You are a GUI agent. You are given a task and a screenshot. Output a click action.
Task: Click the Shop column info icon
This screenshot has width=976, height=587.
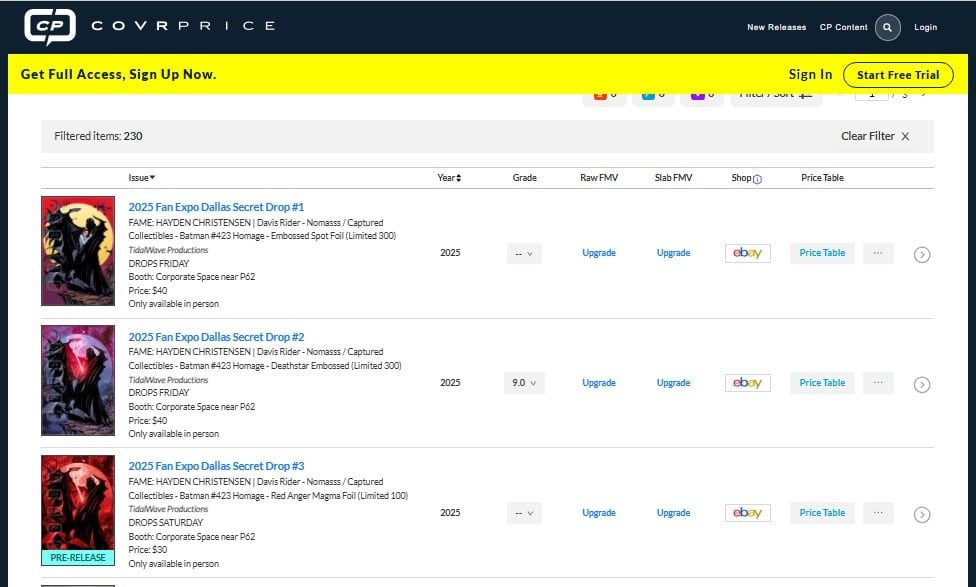[x=757, y=179]
